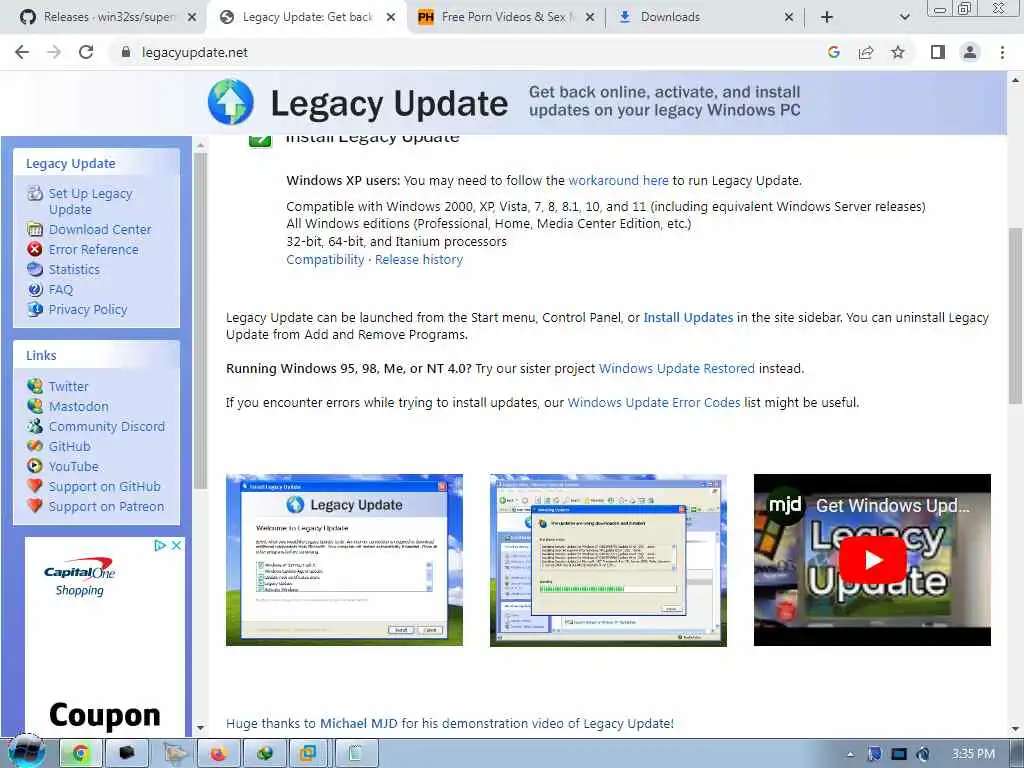Screen dimensions: 1024x768
Task: Toggle the browser side panel icon
Action: coord(938,52)
